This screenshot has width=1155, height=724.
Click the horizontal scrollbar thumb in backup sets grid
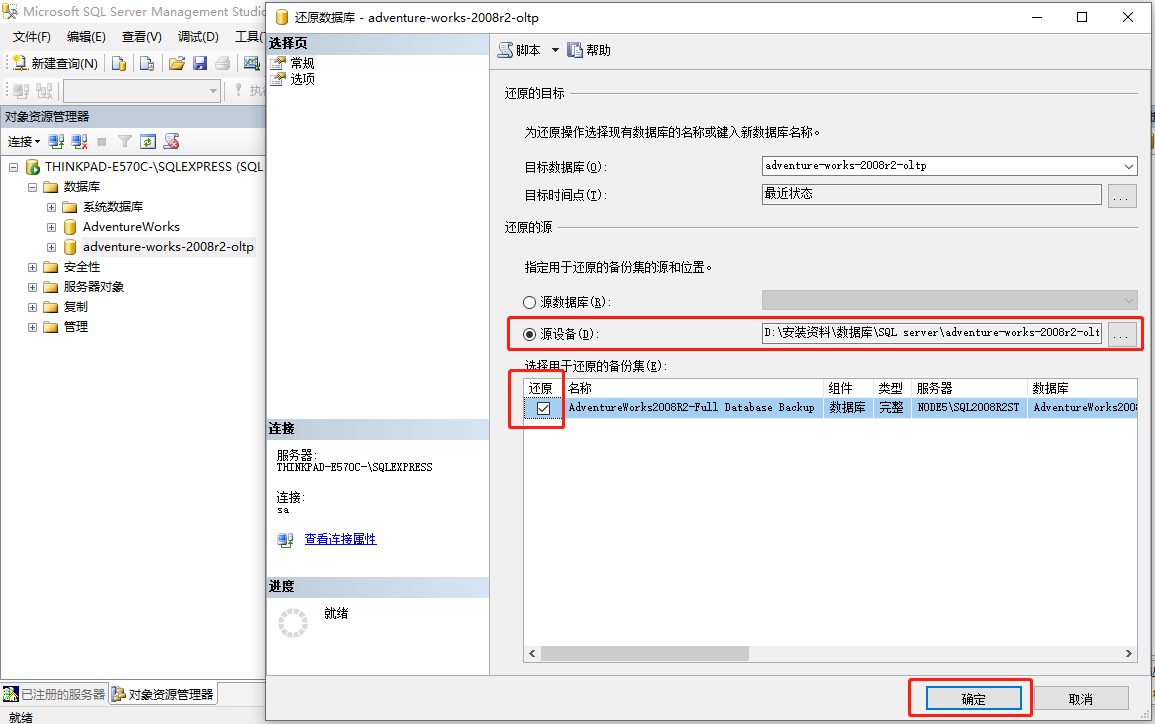coord(645,653)
